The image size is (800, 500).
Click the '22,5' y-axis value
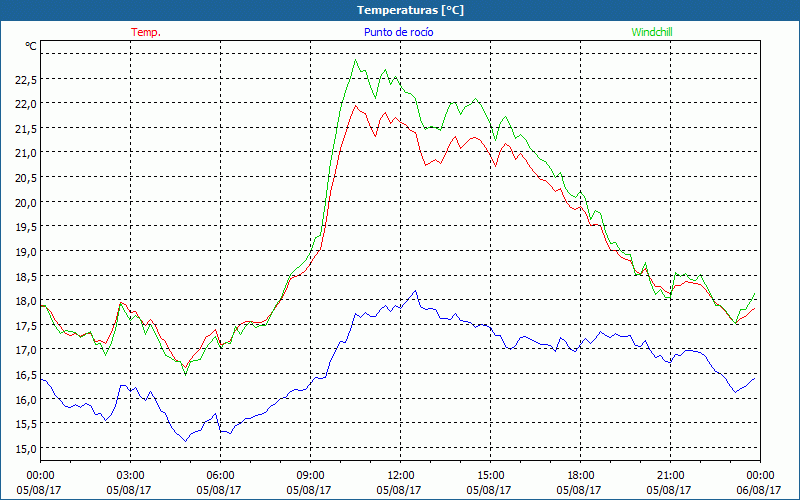coord(26,80)
